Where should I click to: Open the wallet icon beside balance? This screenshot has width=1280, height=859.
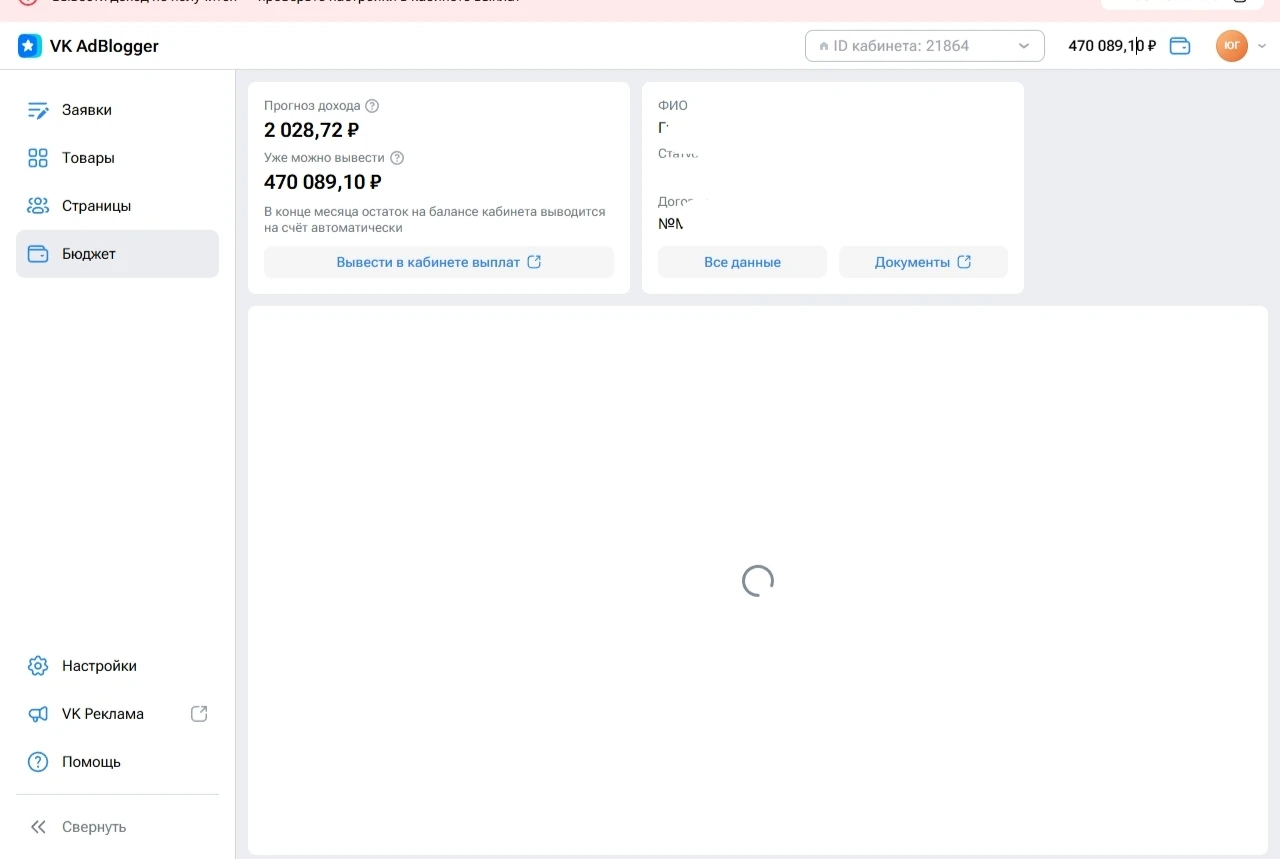click(x=1180, y=46)
